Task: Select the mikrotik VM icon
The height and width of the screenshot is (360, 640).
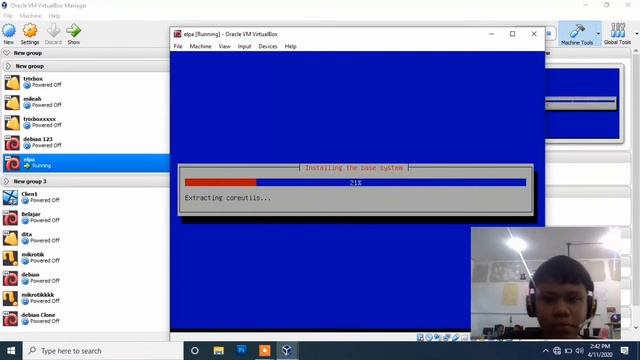Action: pyautogui.click(x=10, y=258)
